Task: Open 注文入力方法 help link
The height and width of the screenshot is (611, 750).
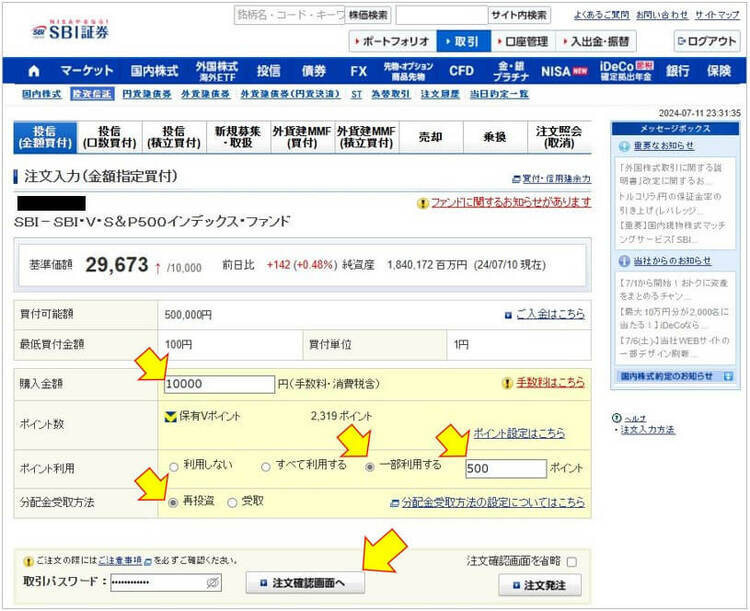Action: pos(648,430)
